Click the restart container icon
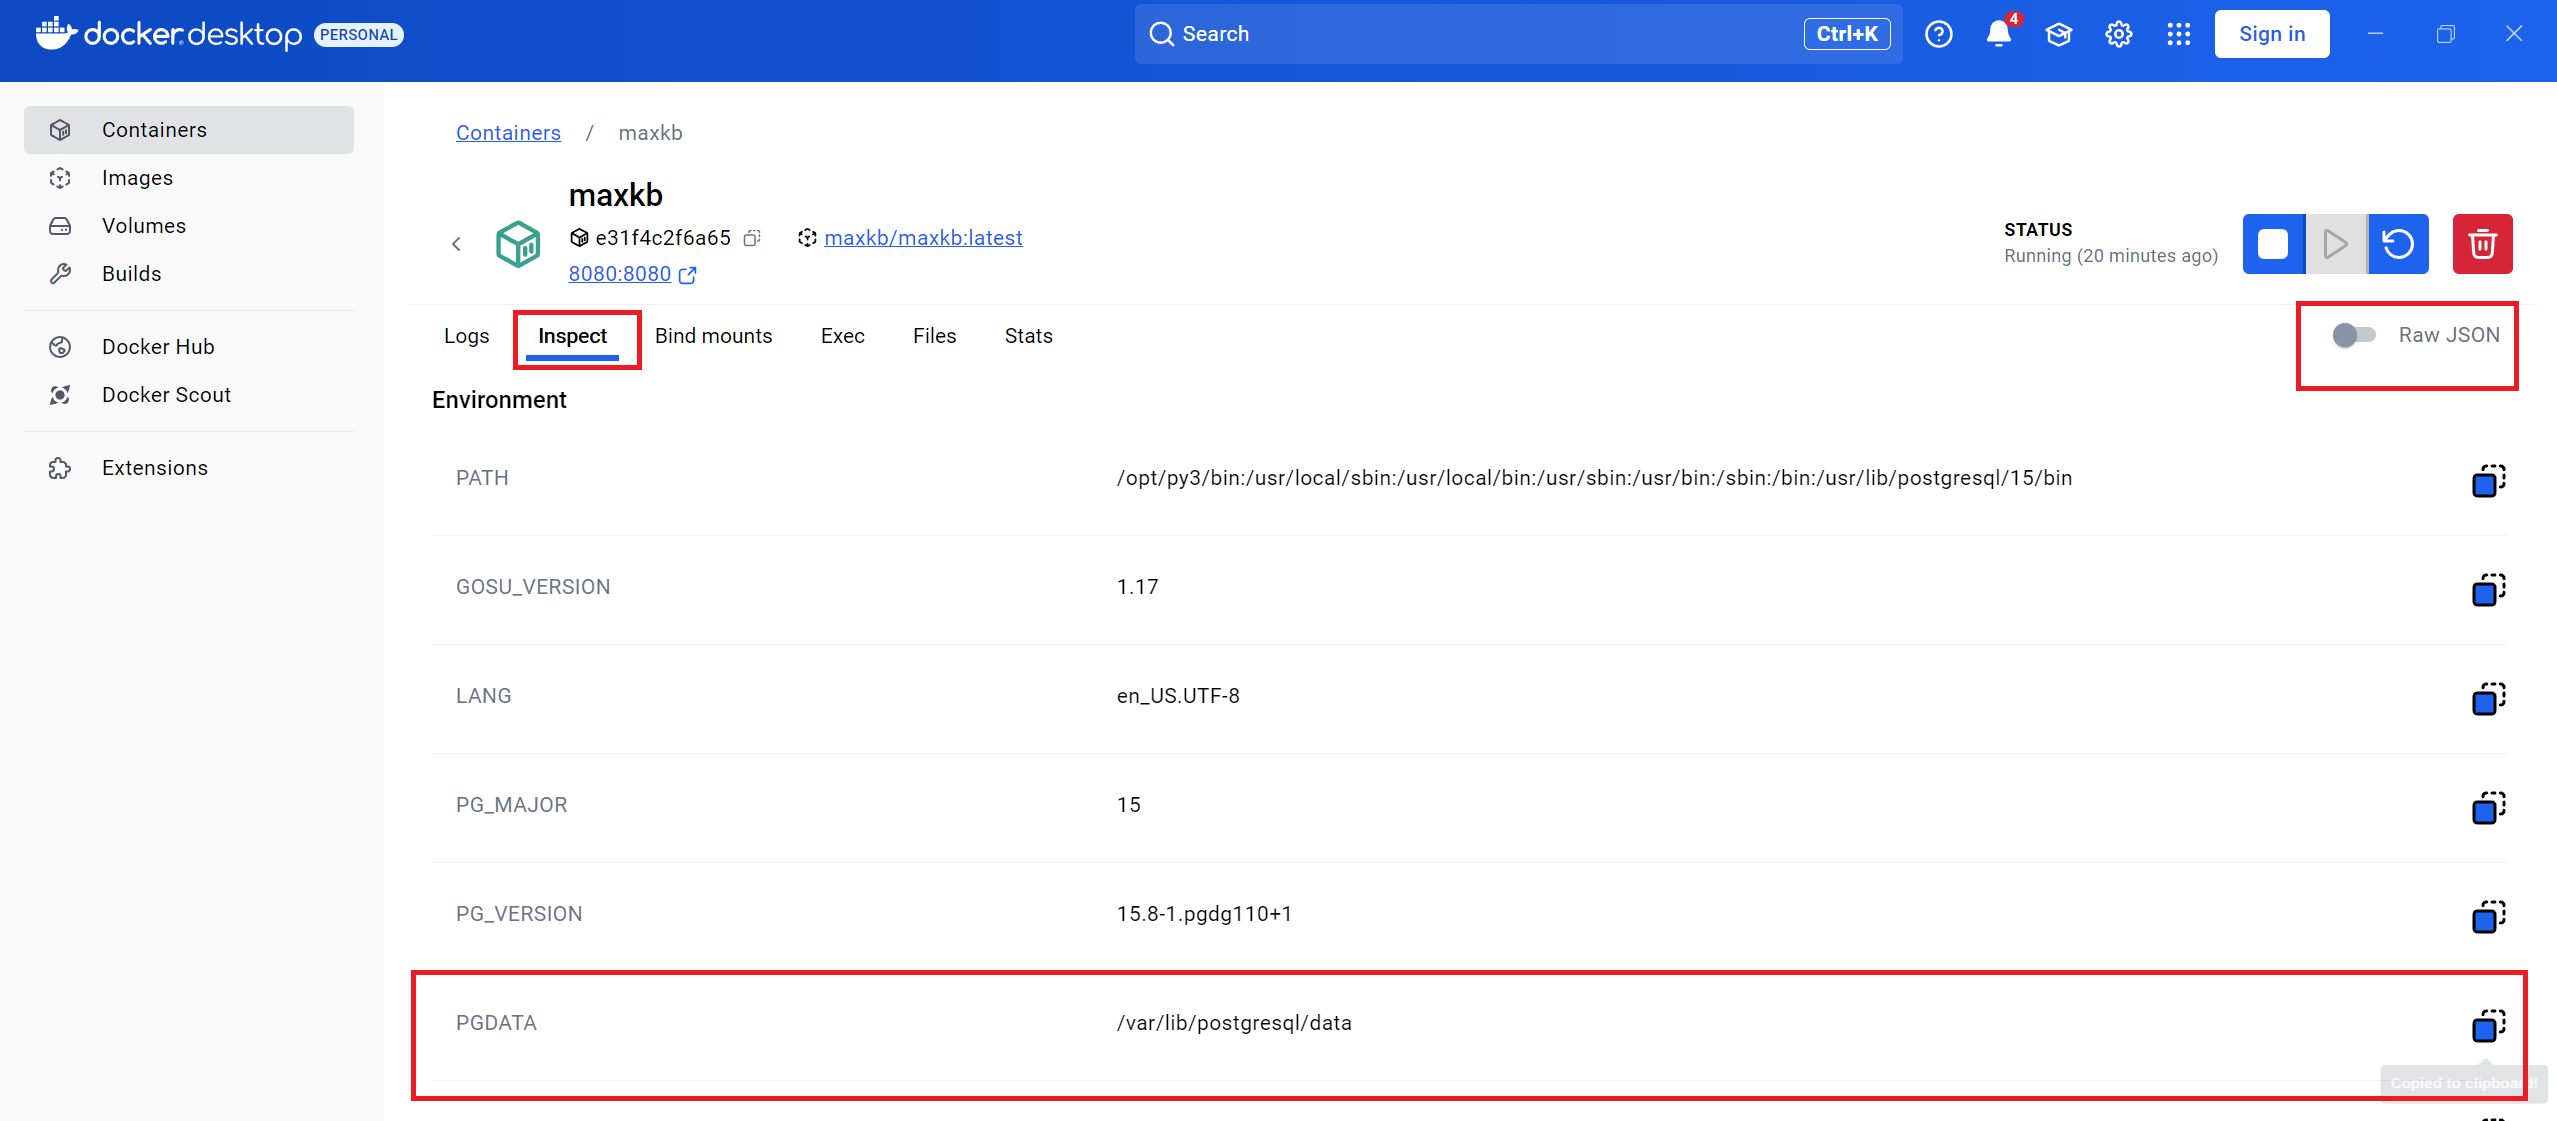This screenshot has width=2557, height=1121. (2398, 244)
